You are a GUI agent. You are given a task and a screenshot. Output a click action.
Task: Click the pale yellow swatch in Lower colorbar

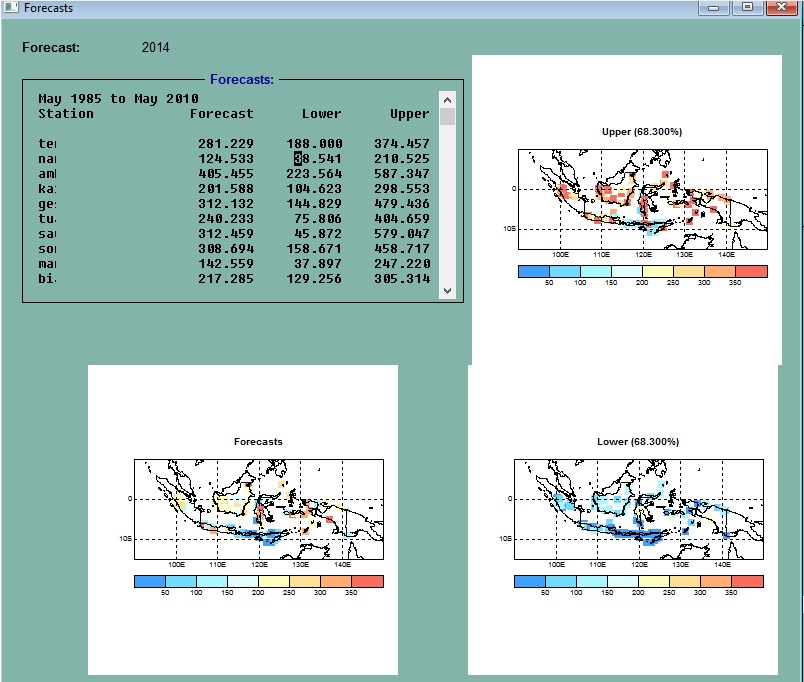click(x=654, y=581)
